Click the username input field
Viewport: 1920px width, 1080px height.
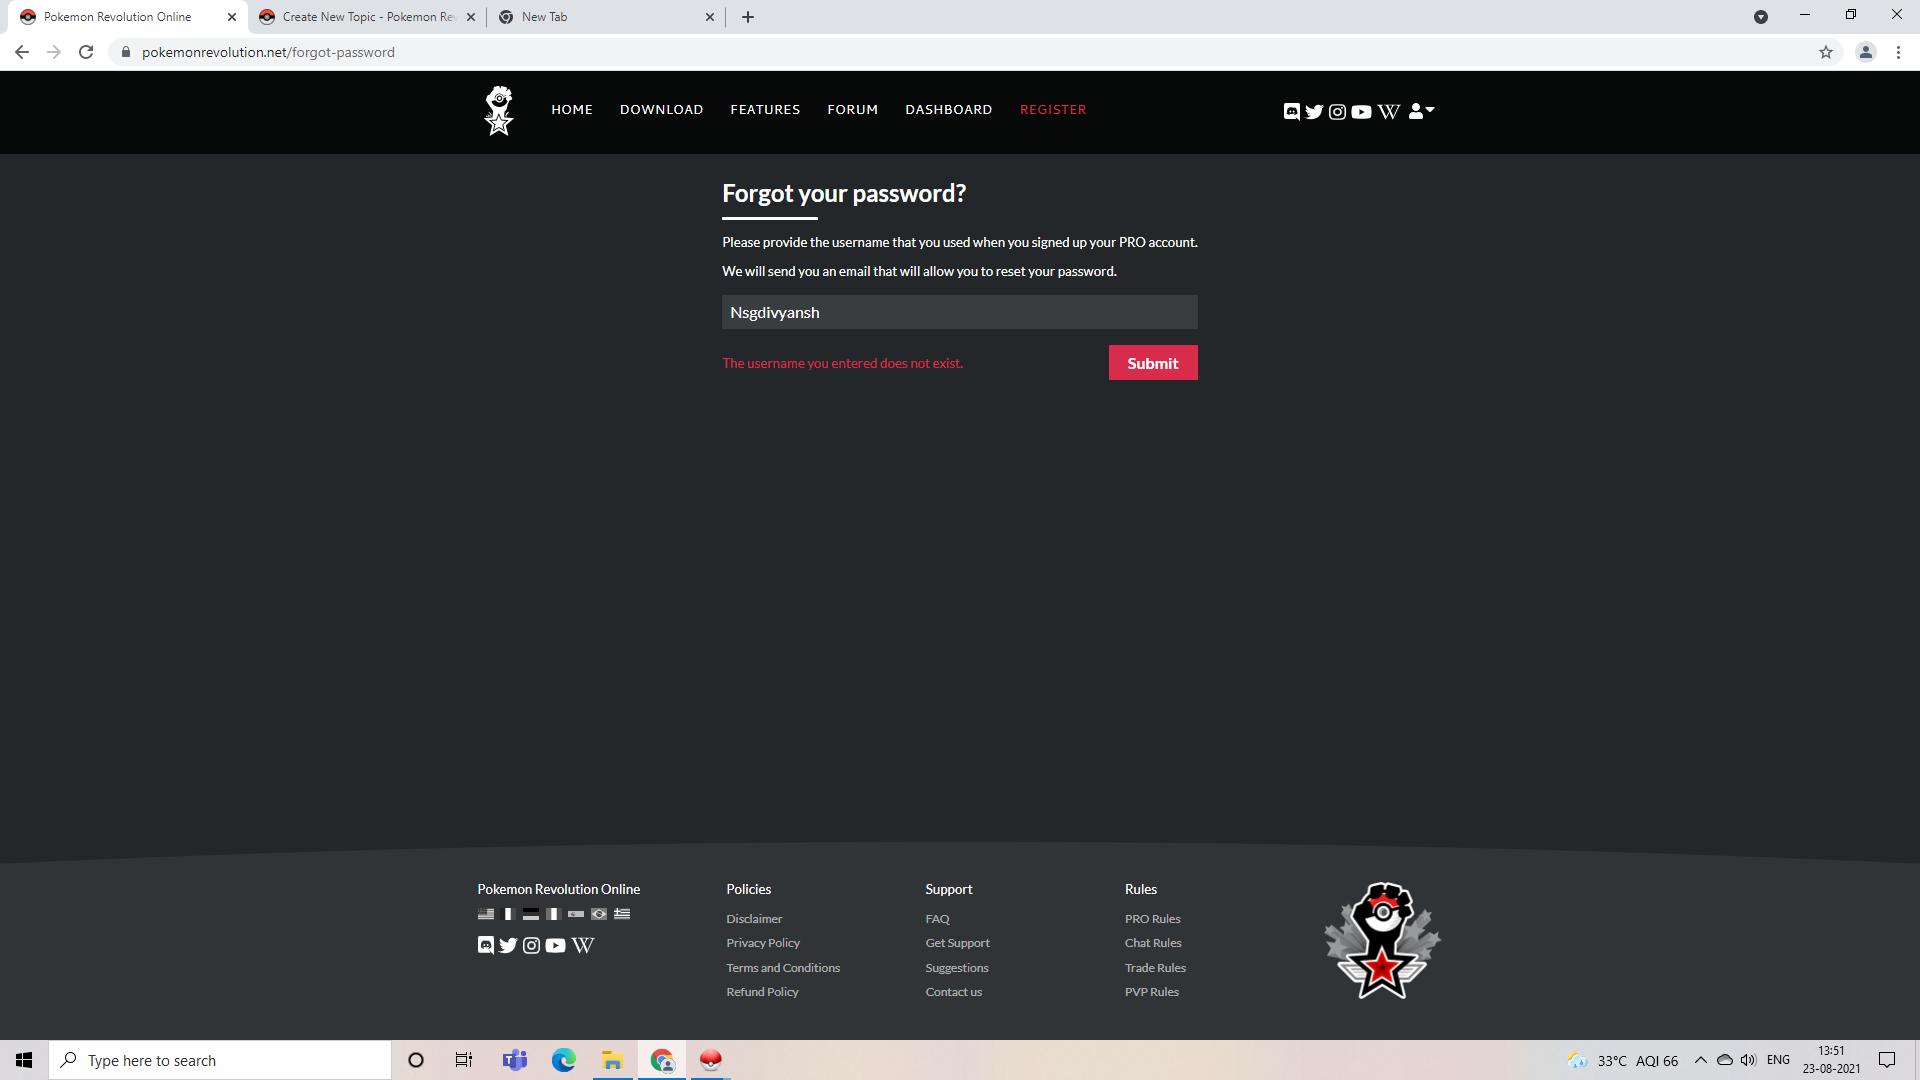(959, 312)
